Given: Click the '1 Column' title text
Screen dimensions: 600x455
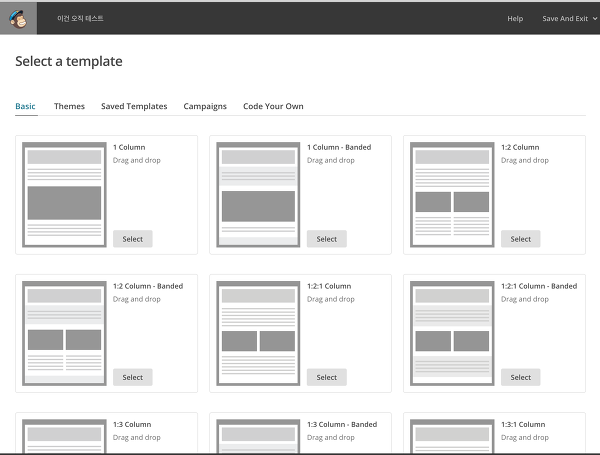Looking at the screenshot, I should click(129, 147).
